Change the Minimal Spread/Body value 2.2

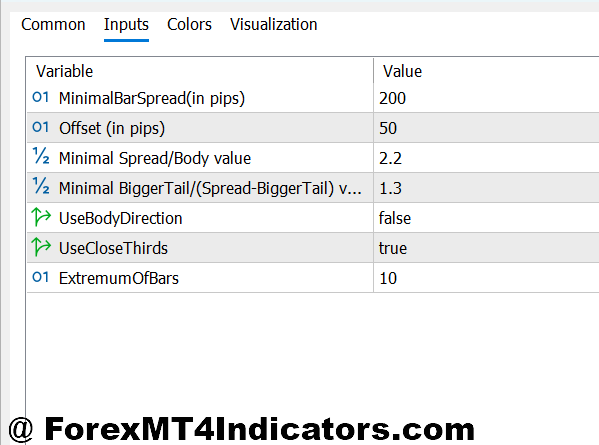pyautogui.click(x=486, y=158)
